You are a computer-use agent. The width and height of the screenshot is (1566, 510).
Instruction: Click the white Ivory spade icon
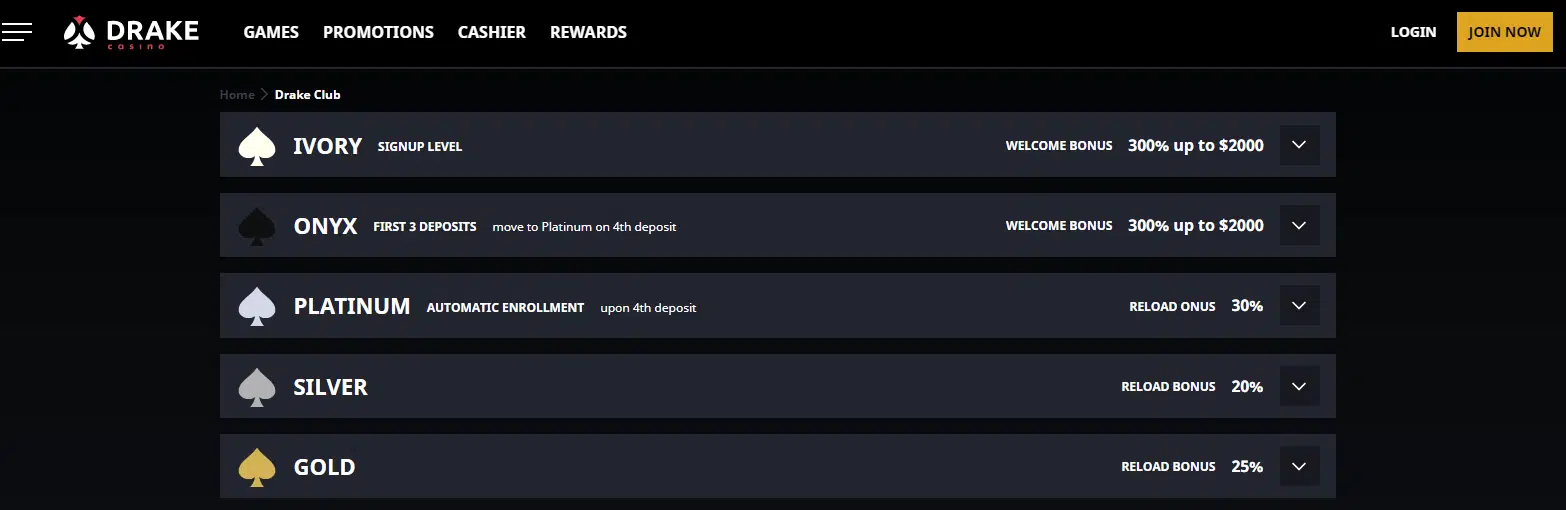[257, 146]
